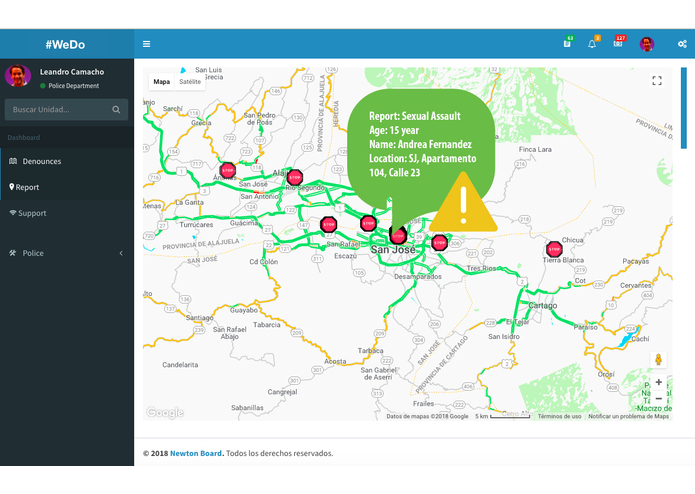Open the Support menu item
Image resolution: width=695 pixels, height=494 pixels.
(x=67, y=213)
